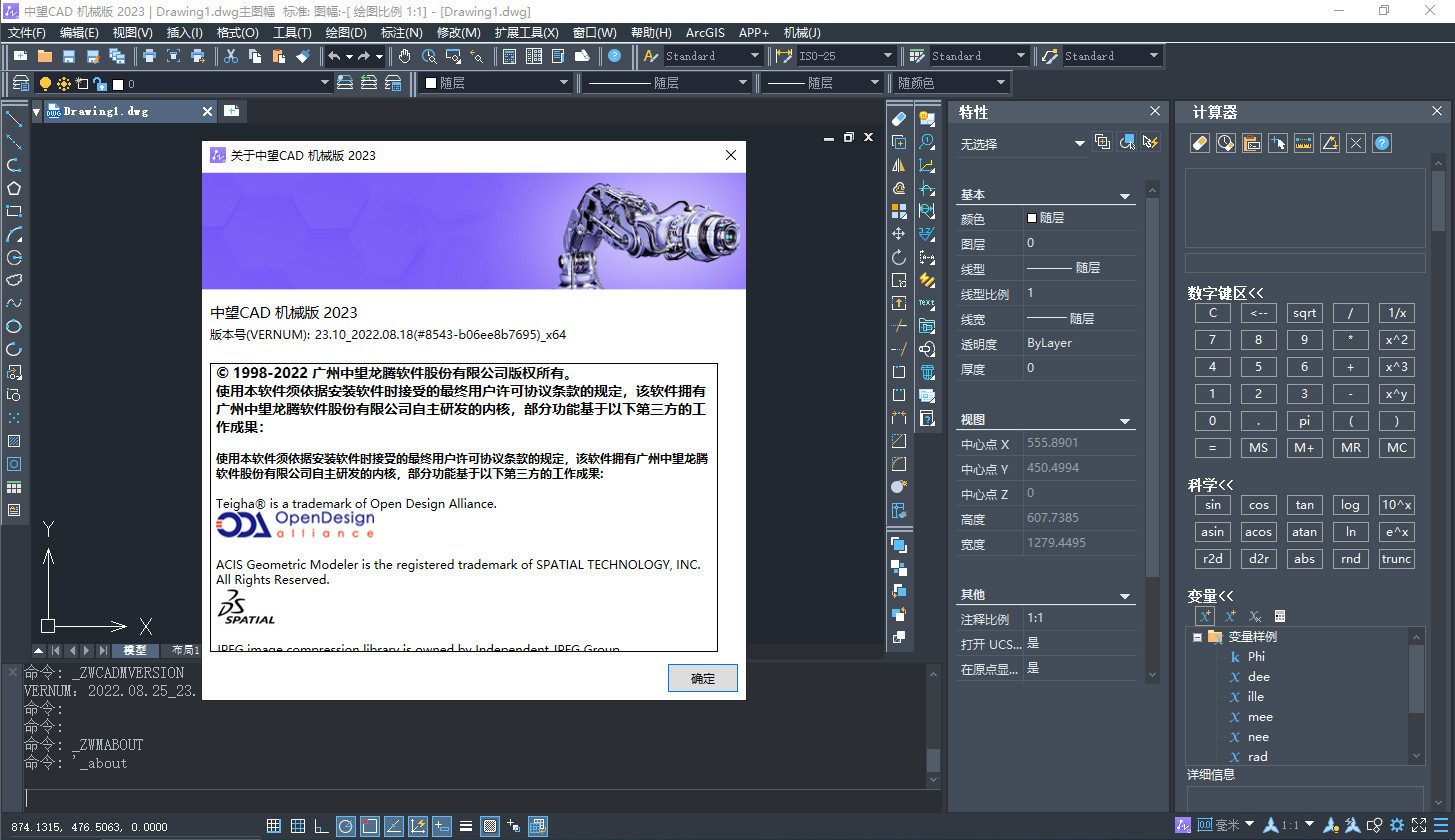This screenshot has height=840, width=1455.
Task: Select the Move tool in modify toolbar
Action: 898,234
